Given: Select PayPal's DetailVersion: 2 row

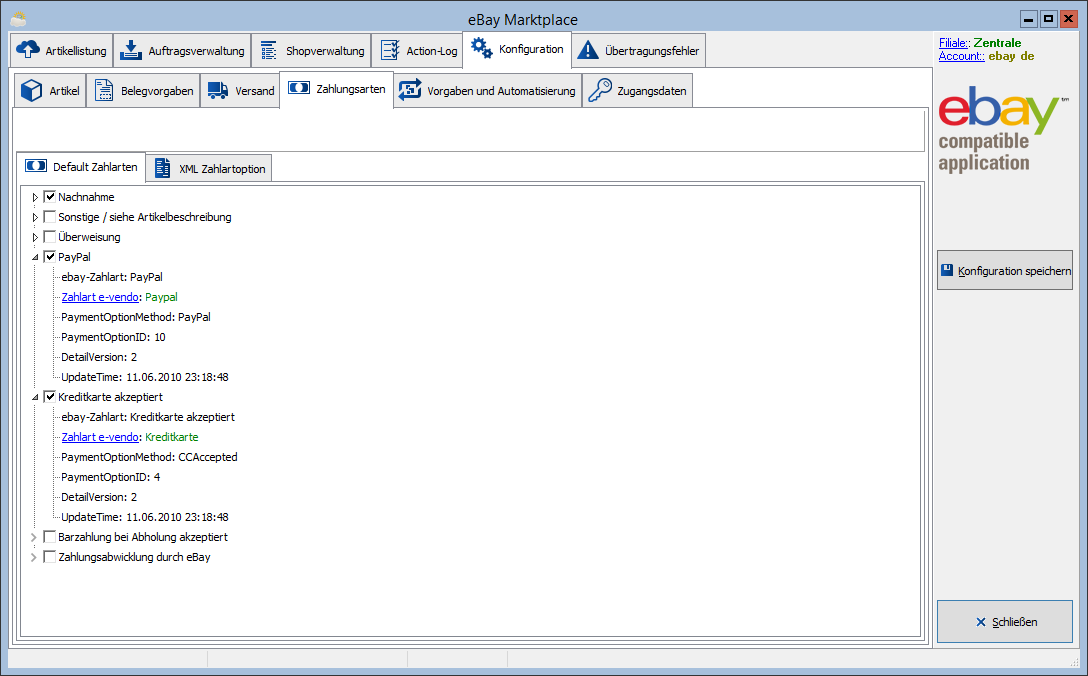Looking at the screenshot, I should (99, 357).
